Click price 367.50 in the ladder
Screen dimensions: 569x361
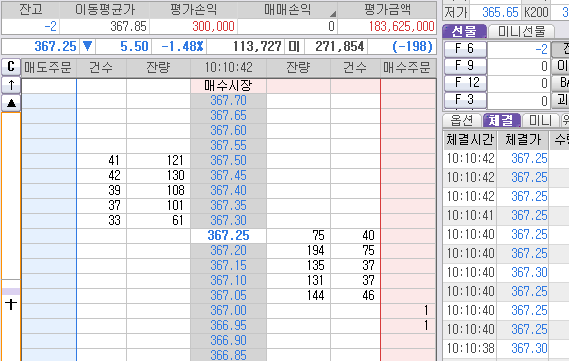click(x=228, y=160)
